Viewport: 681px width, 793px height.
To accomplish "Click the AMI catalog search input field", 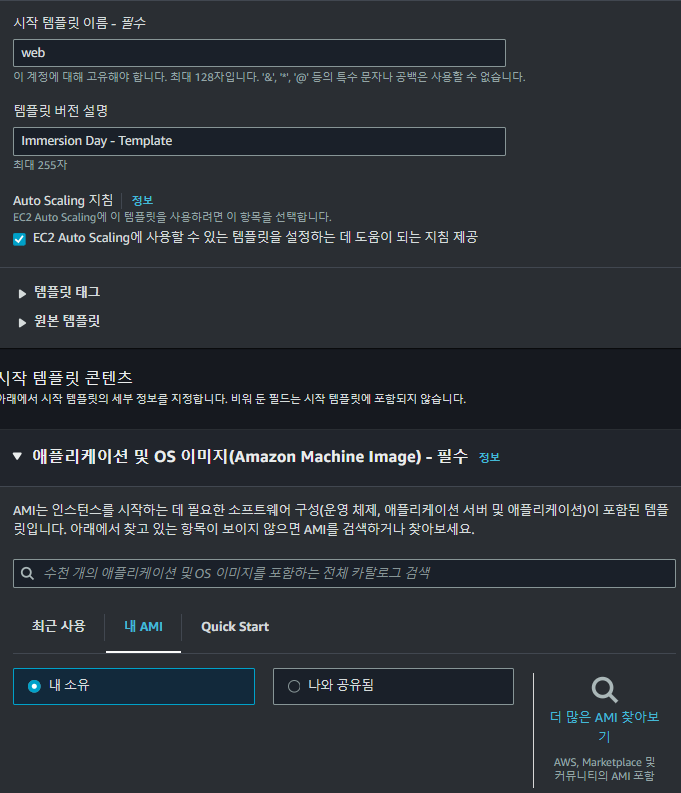I will pyautogui.click(x=344, y=573).
